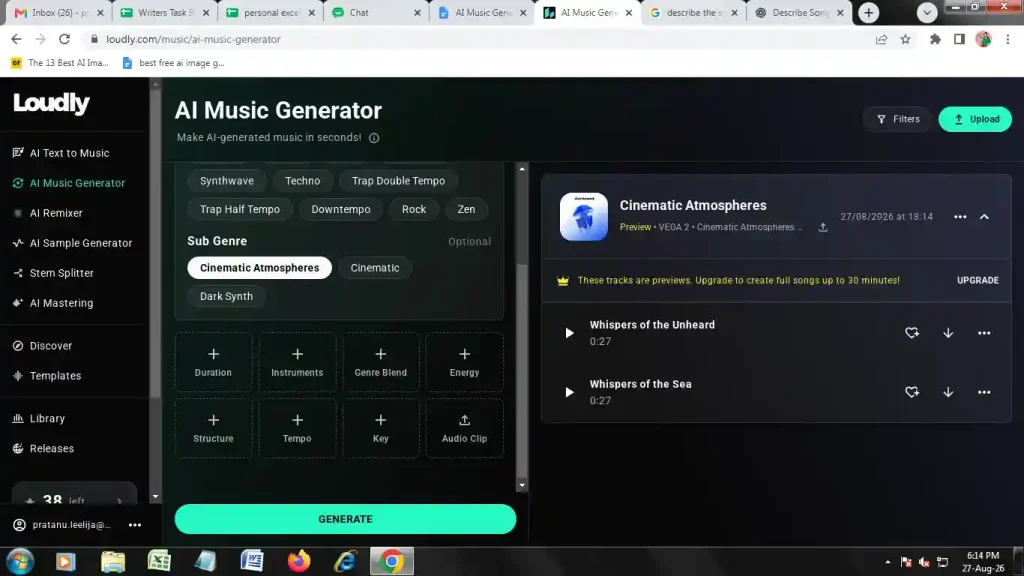
Task: Select the Zen genre chip
Action: point(466,210)
